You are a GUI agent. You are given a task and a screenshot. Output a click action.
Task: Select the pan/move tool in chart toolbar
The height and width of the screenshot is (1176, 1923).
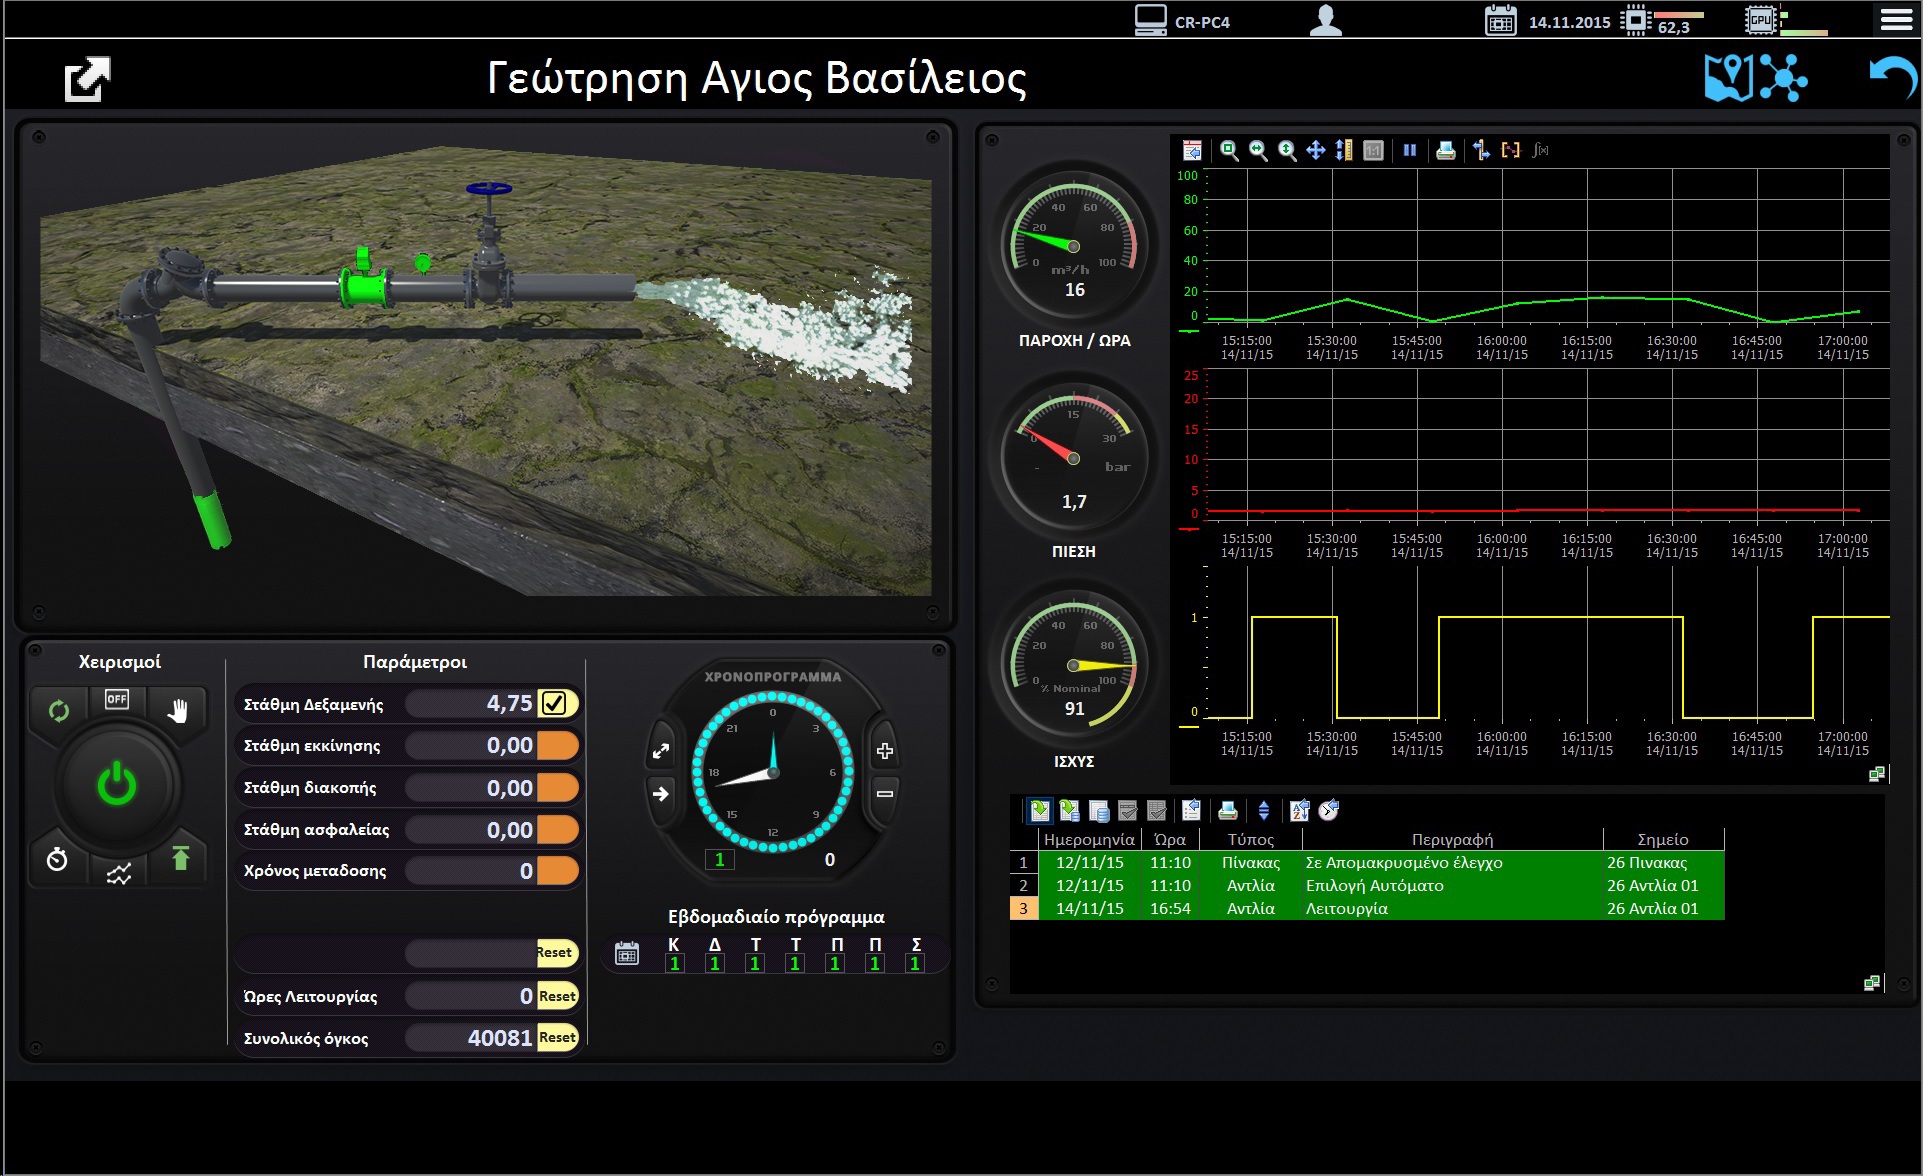1316,150
